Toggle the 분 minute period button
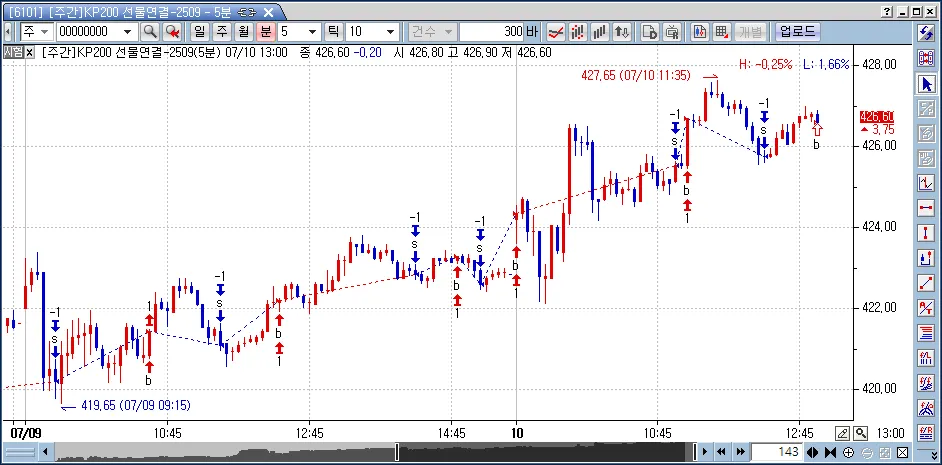This screenshot has width=942, height=465. [266, 32]
